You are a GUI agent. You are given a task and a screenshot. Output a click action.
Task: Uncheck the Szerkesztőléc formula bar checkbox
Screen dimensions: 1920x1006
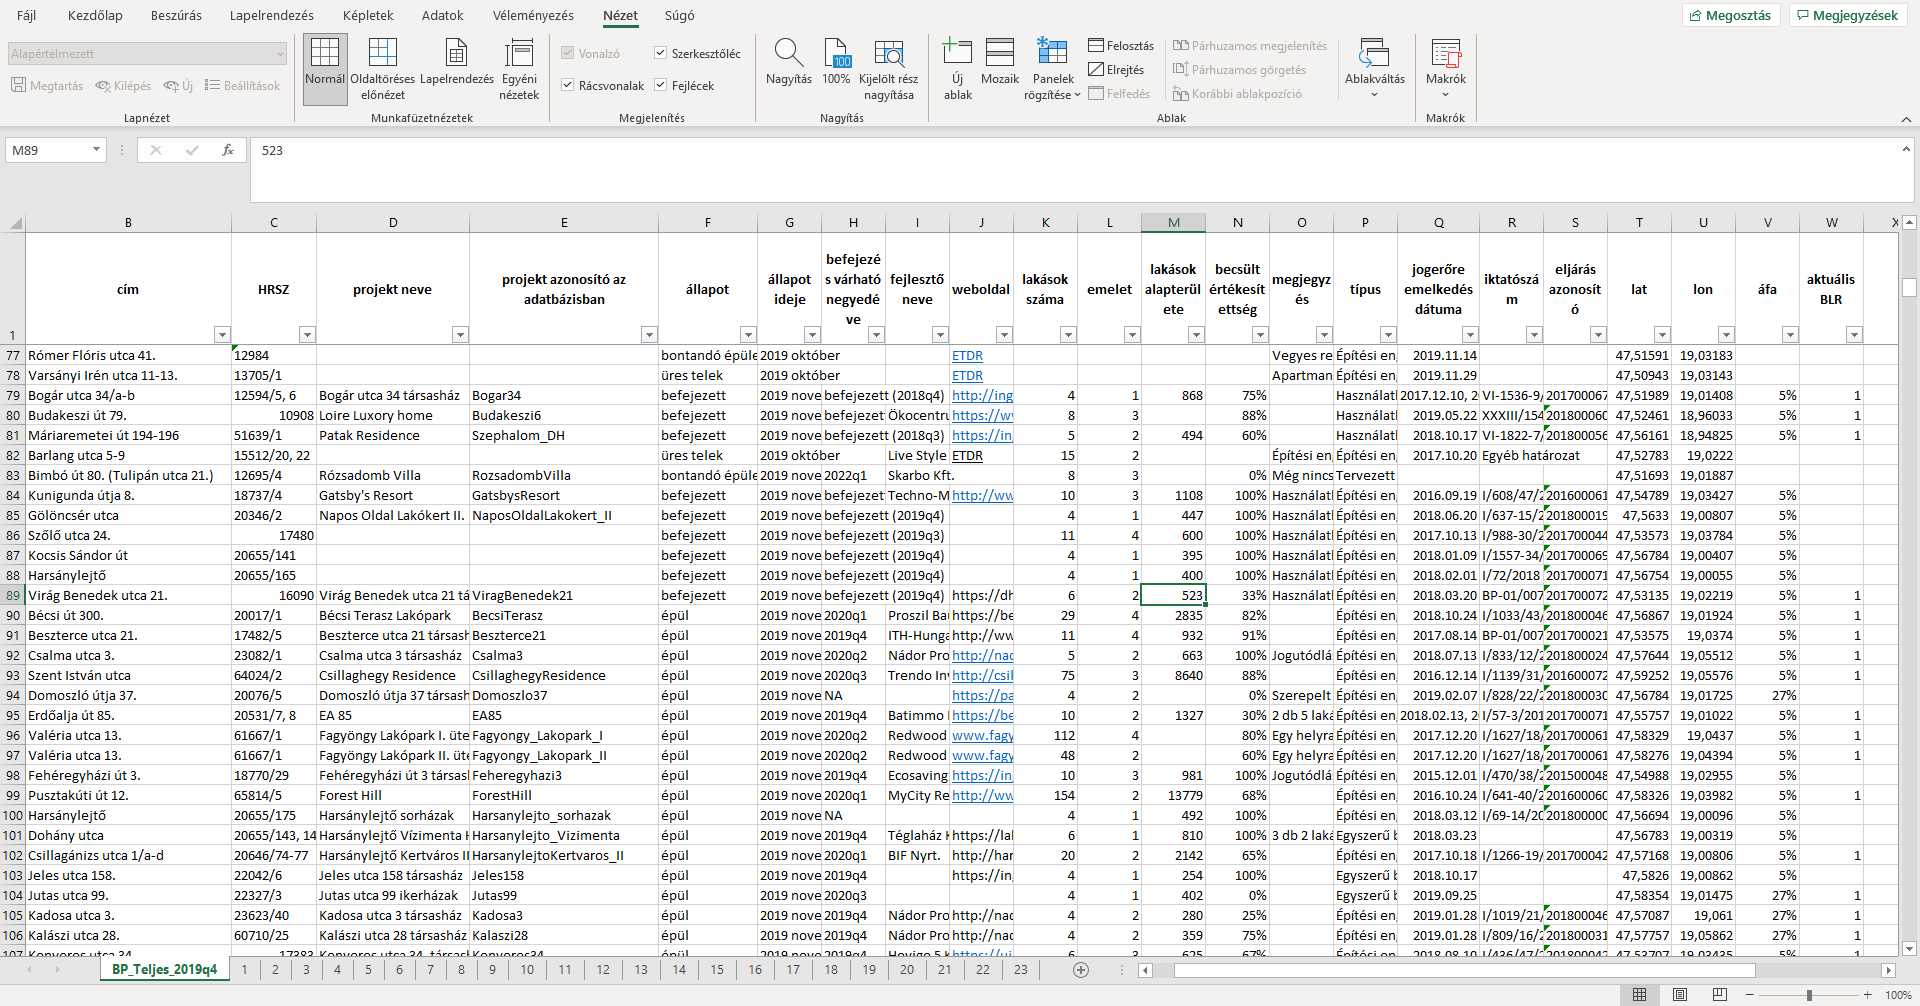[x=661, y=53]
